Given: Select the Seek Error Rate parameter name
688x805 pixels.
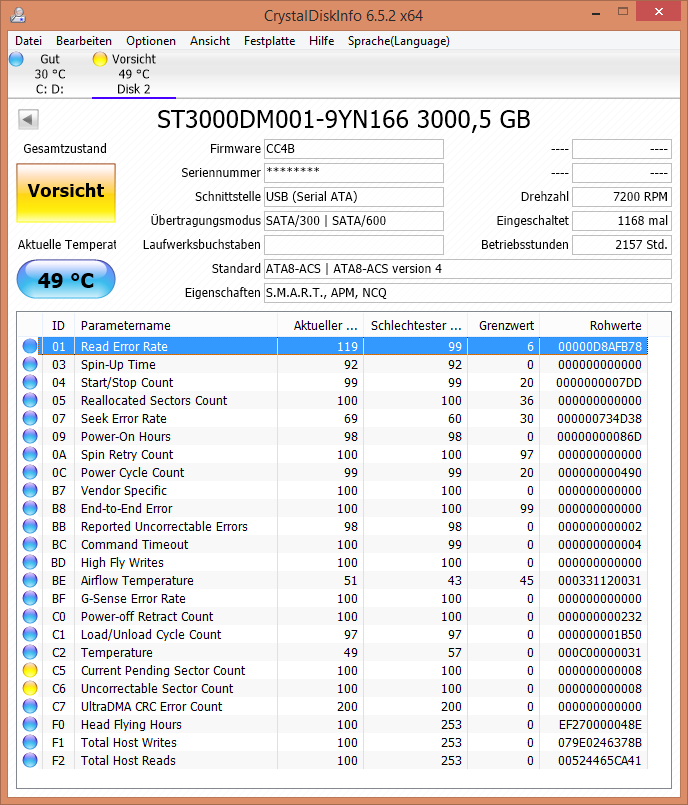Looking at the screenshot, I should pos(124,418).
